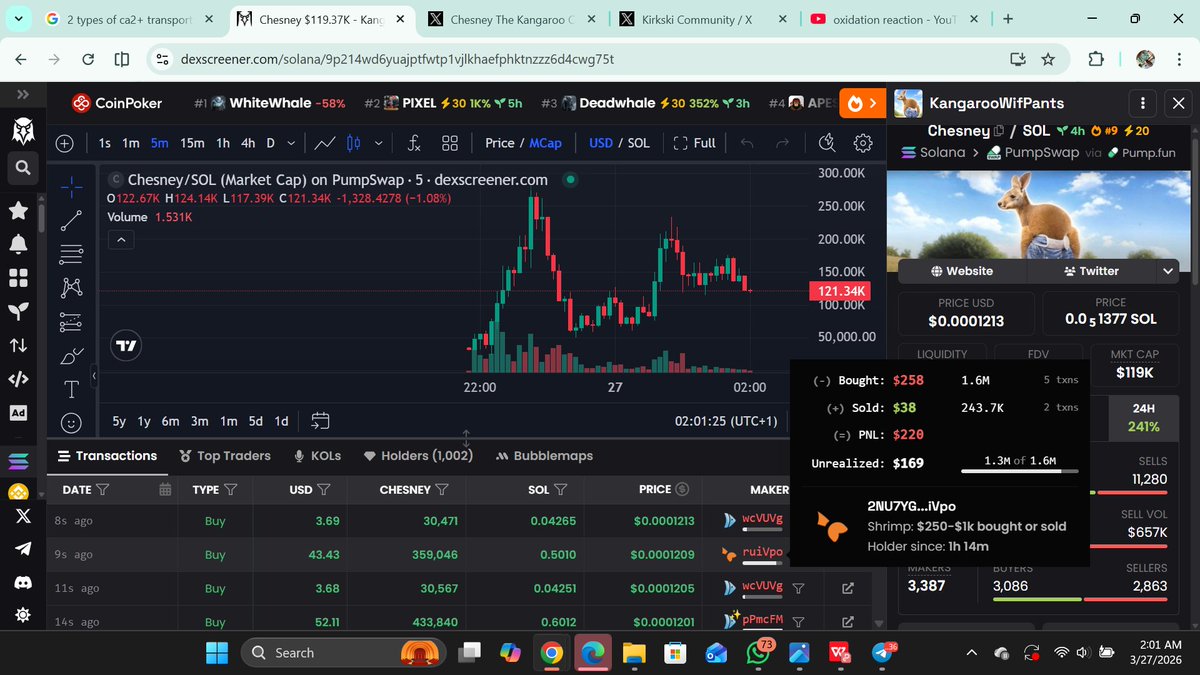The height and width of the screenshot is (675, 1200).
Task: Set chart range to 1d
Action: tap(281, 421)
